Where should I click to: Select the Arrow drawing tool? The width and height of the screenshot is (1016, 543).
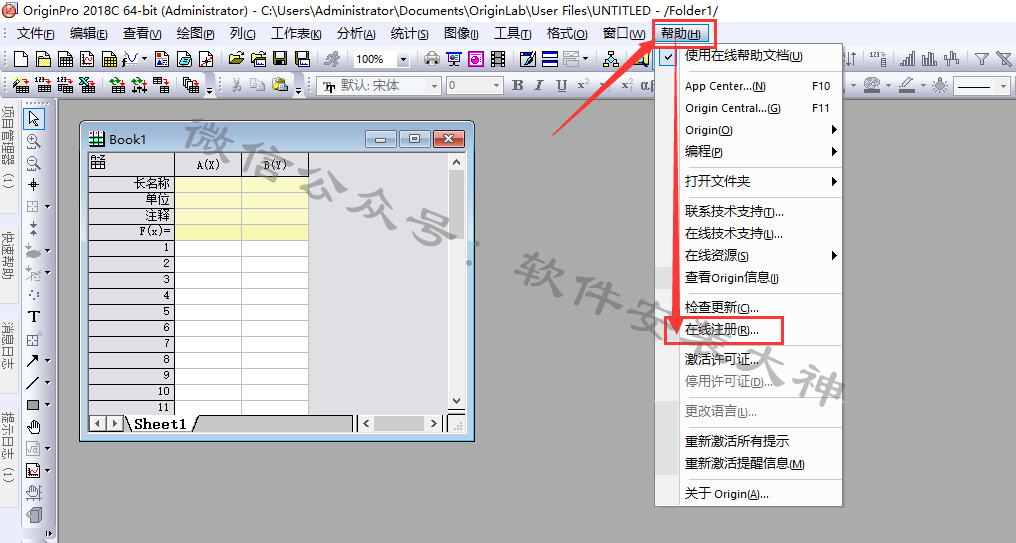point(32,360)
